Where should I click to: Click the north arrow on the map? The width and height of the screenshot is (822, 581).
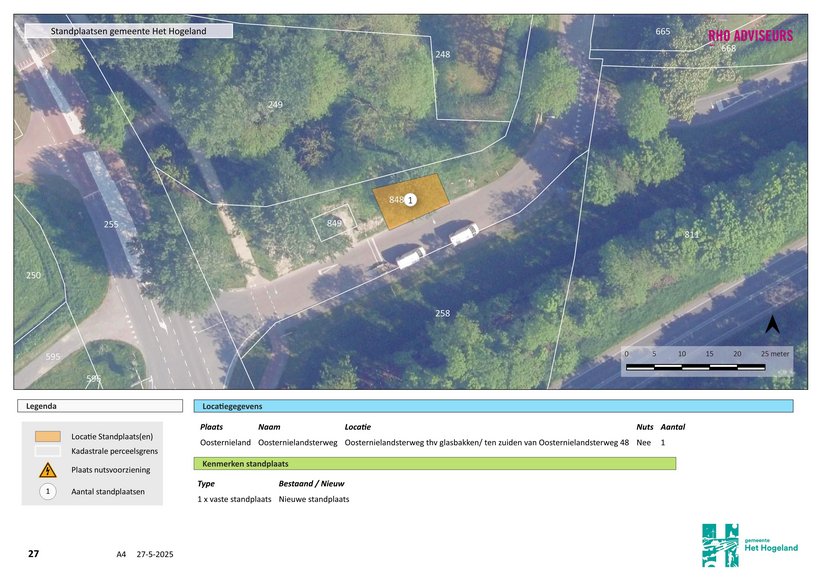tap(772, 324)
